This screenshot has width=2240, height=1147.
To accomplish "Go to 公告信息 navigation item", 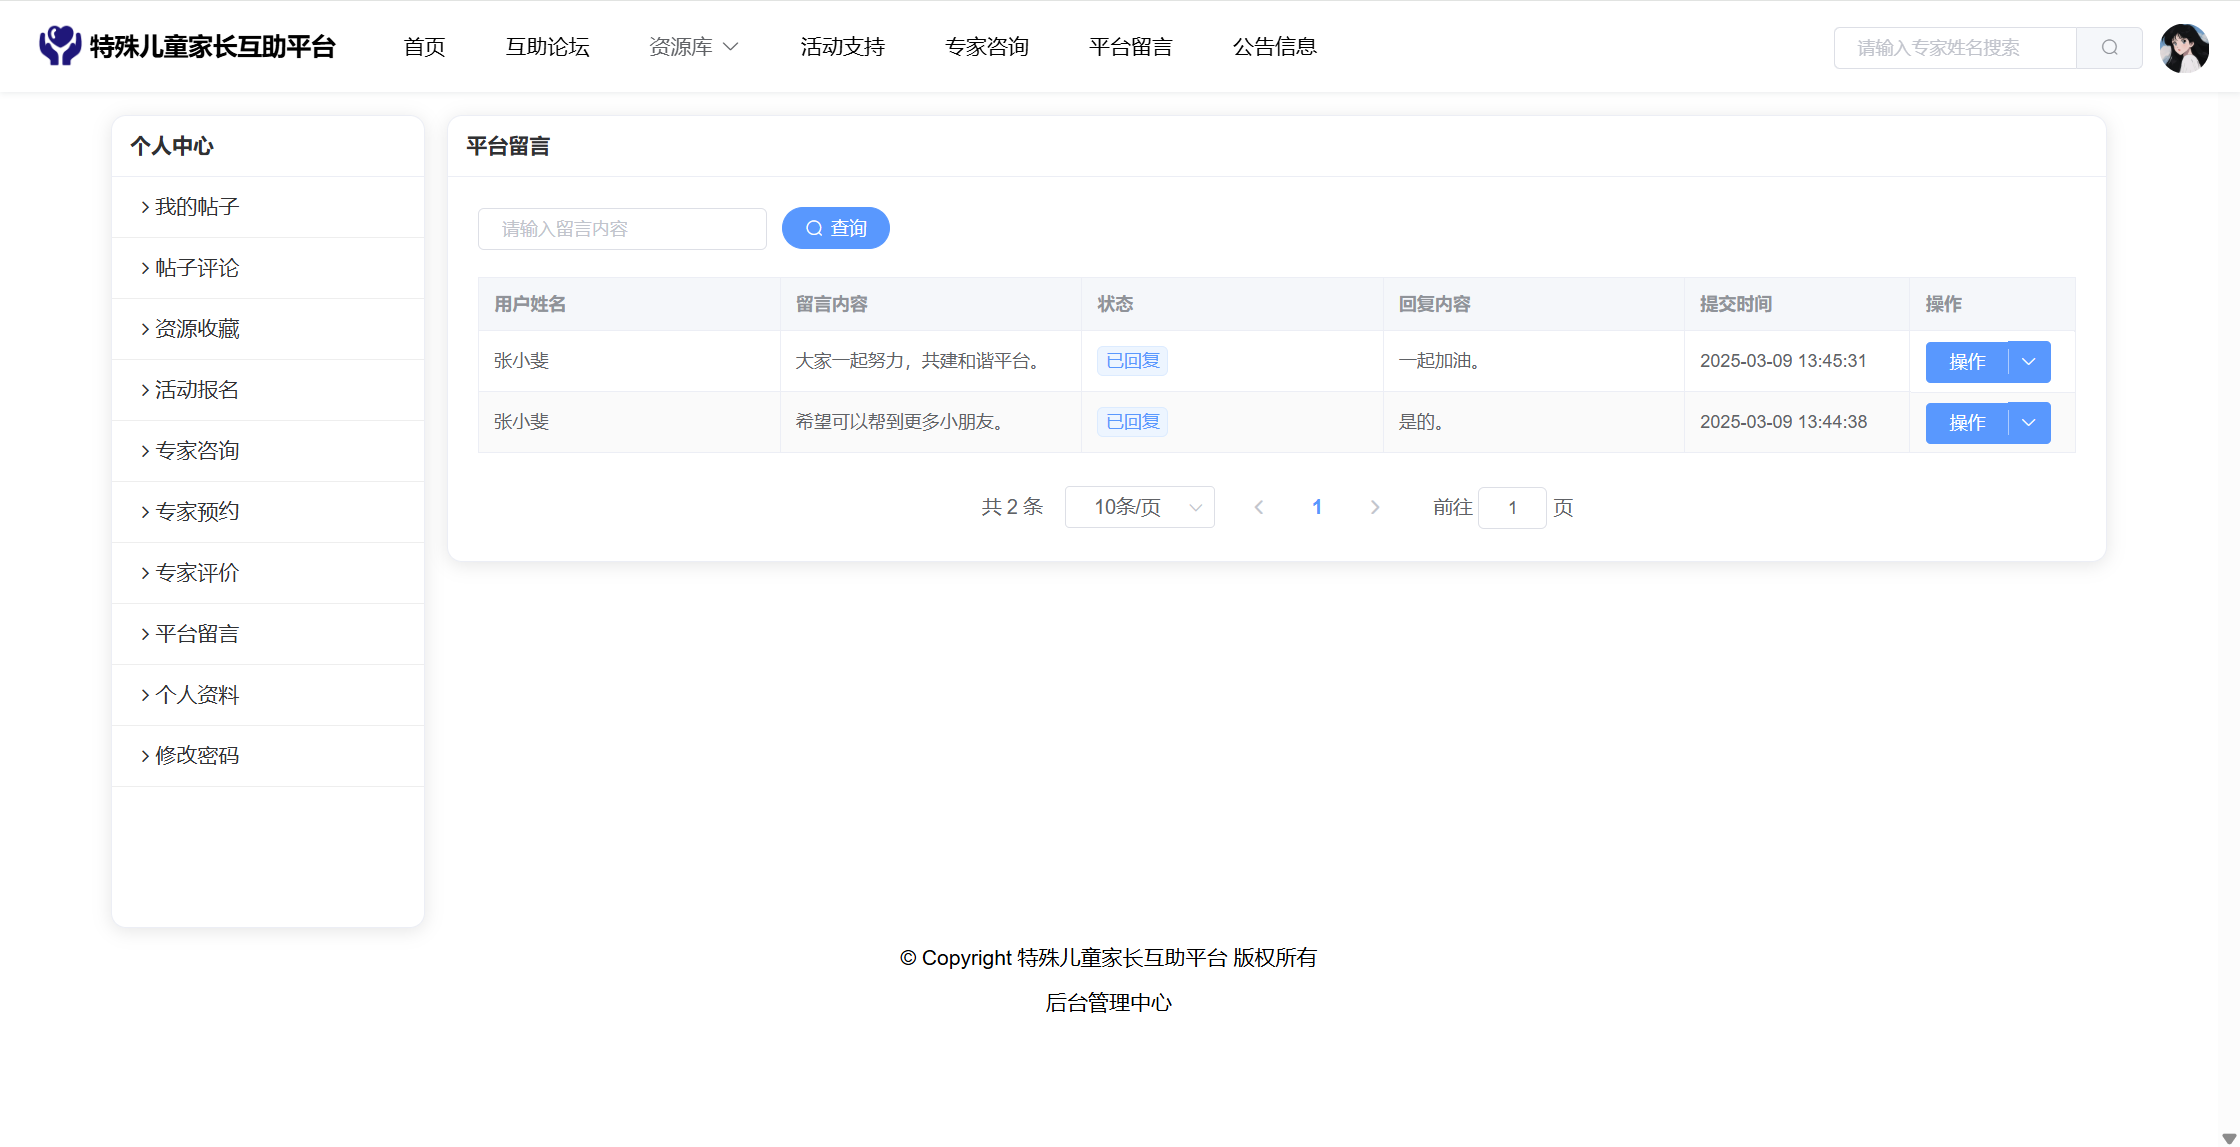I will pos(1274,47).
